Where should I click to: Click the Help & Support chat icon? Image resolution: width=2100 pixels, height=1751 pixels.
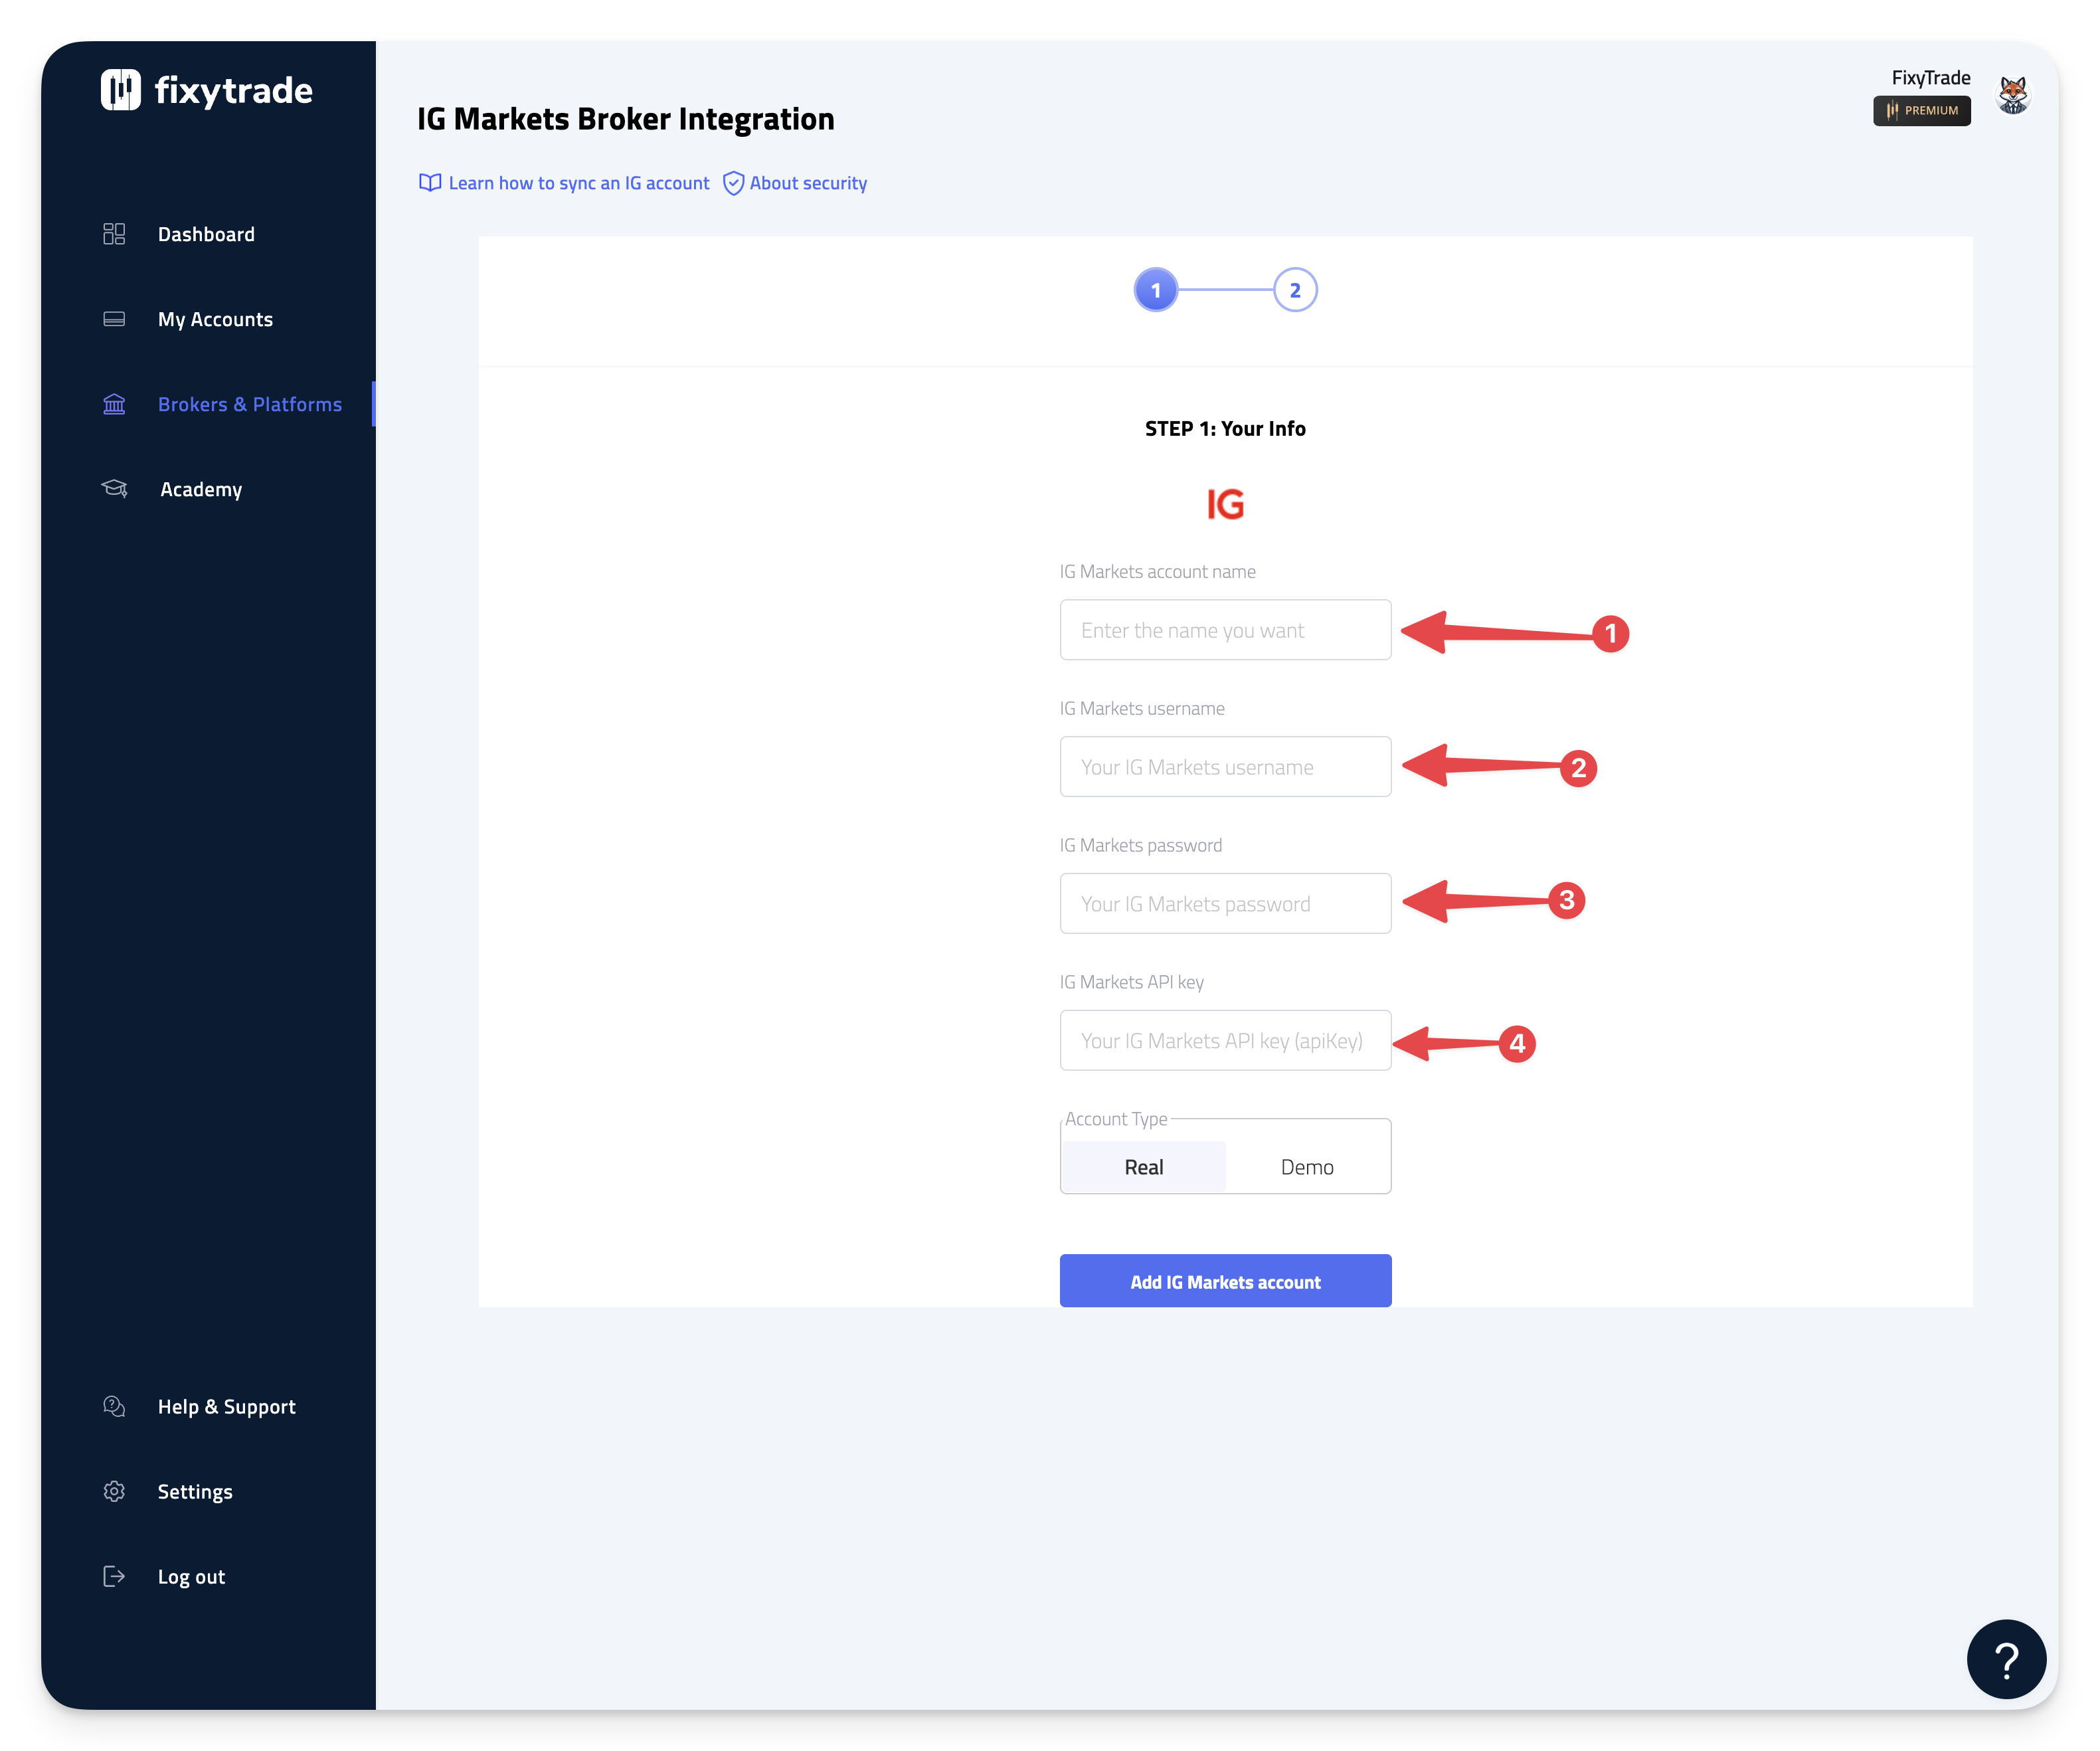114,1406
